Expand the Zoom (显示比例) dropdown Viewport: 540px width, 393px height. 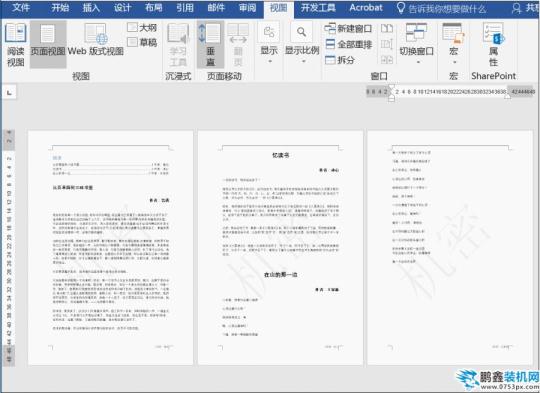302,43
